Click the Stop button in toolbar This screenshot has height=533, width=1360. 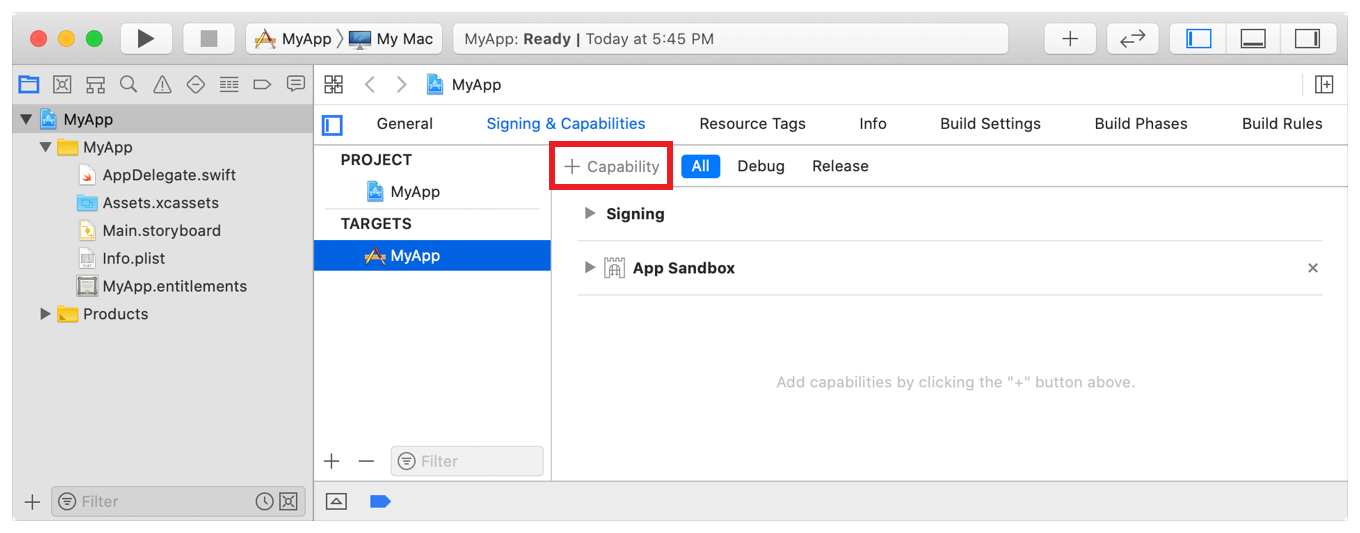pyautogui.click(x=209, y=39)
